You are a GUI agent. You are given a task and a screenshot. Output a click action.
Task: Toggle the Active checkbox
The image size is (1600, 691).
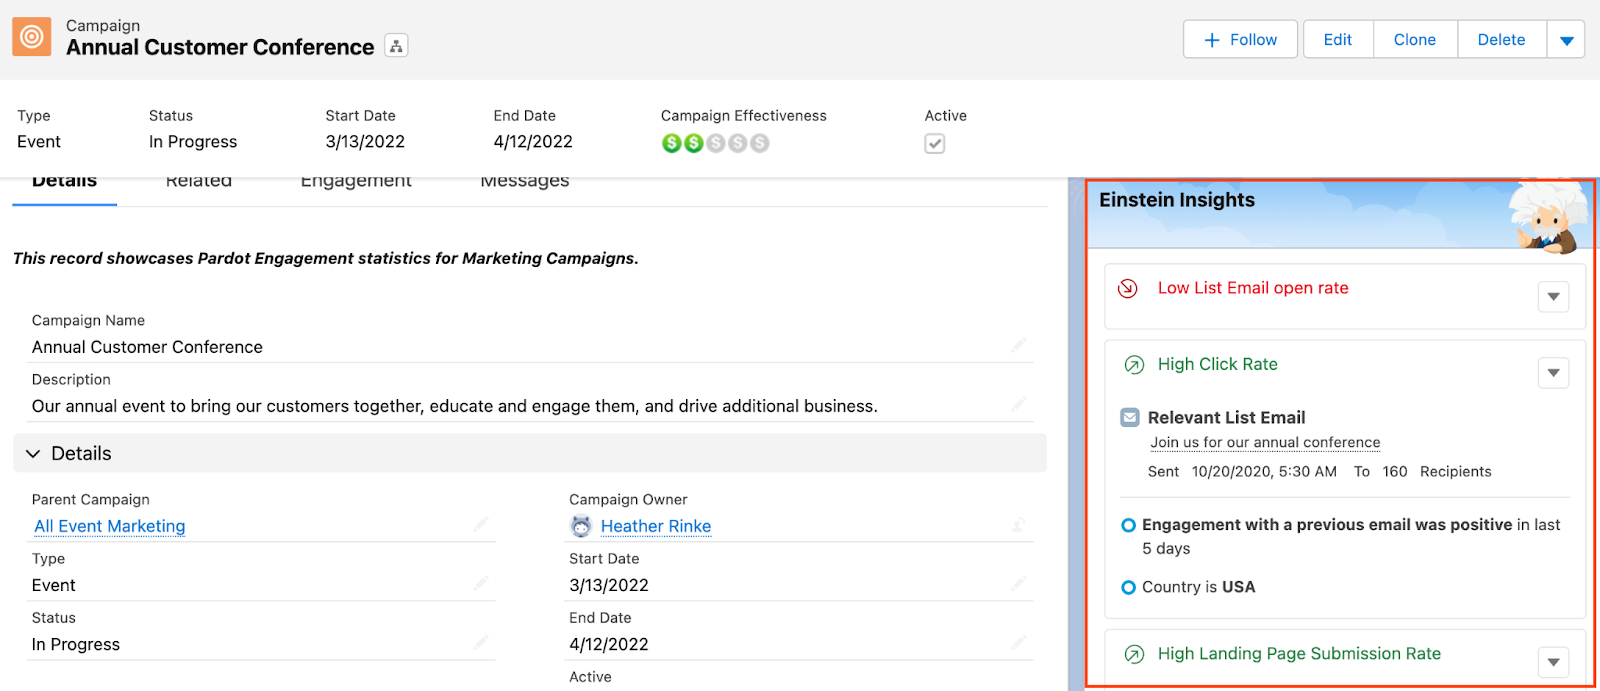(935, 144)
